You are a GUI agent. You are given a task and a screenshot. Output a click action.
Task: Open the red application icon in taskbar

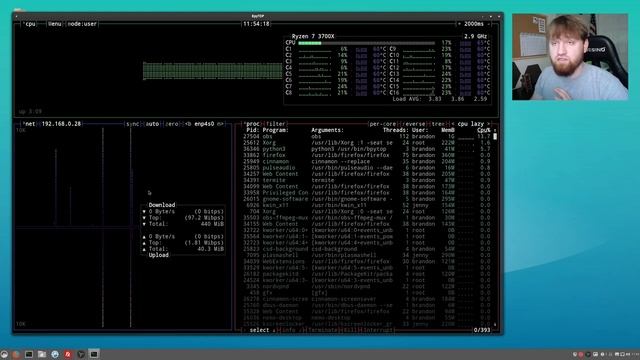click(x=68, y=354)
